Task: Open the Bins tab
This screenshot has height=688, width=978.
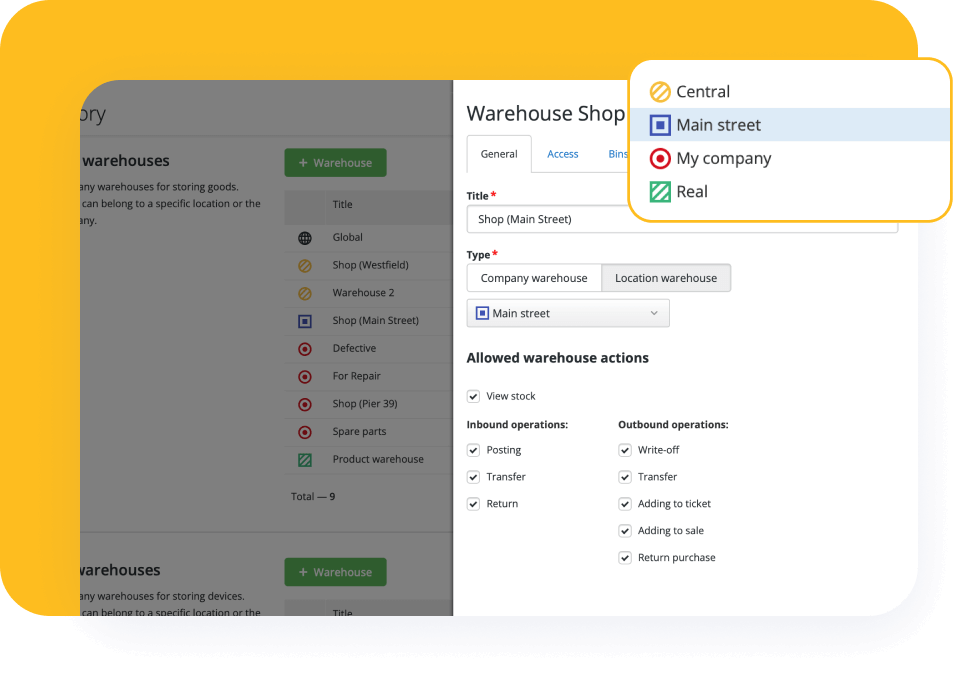Action: 617,154
